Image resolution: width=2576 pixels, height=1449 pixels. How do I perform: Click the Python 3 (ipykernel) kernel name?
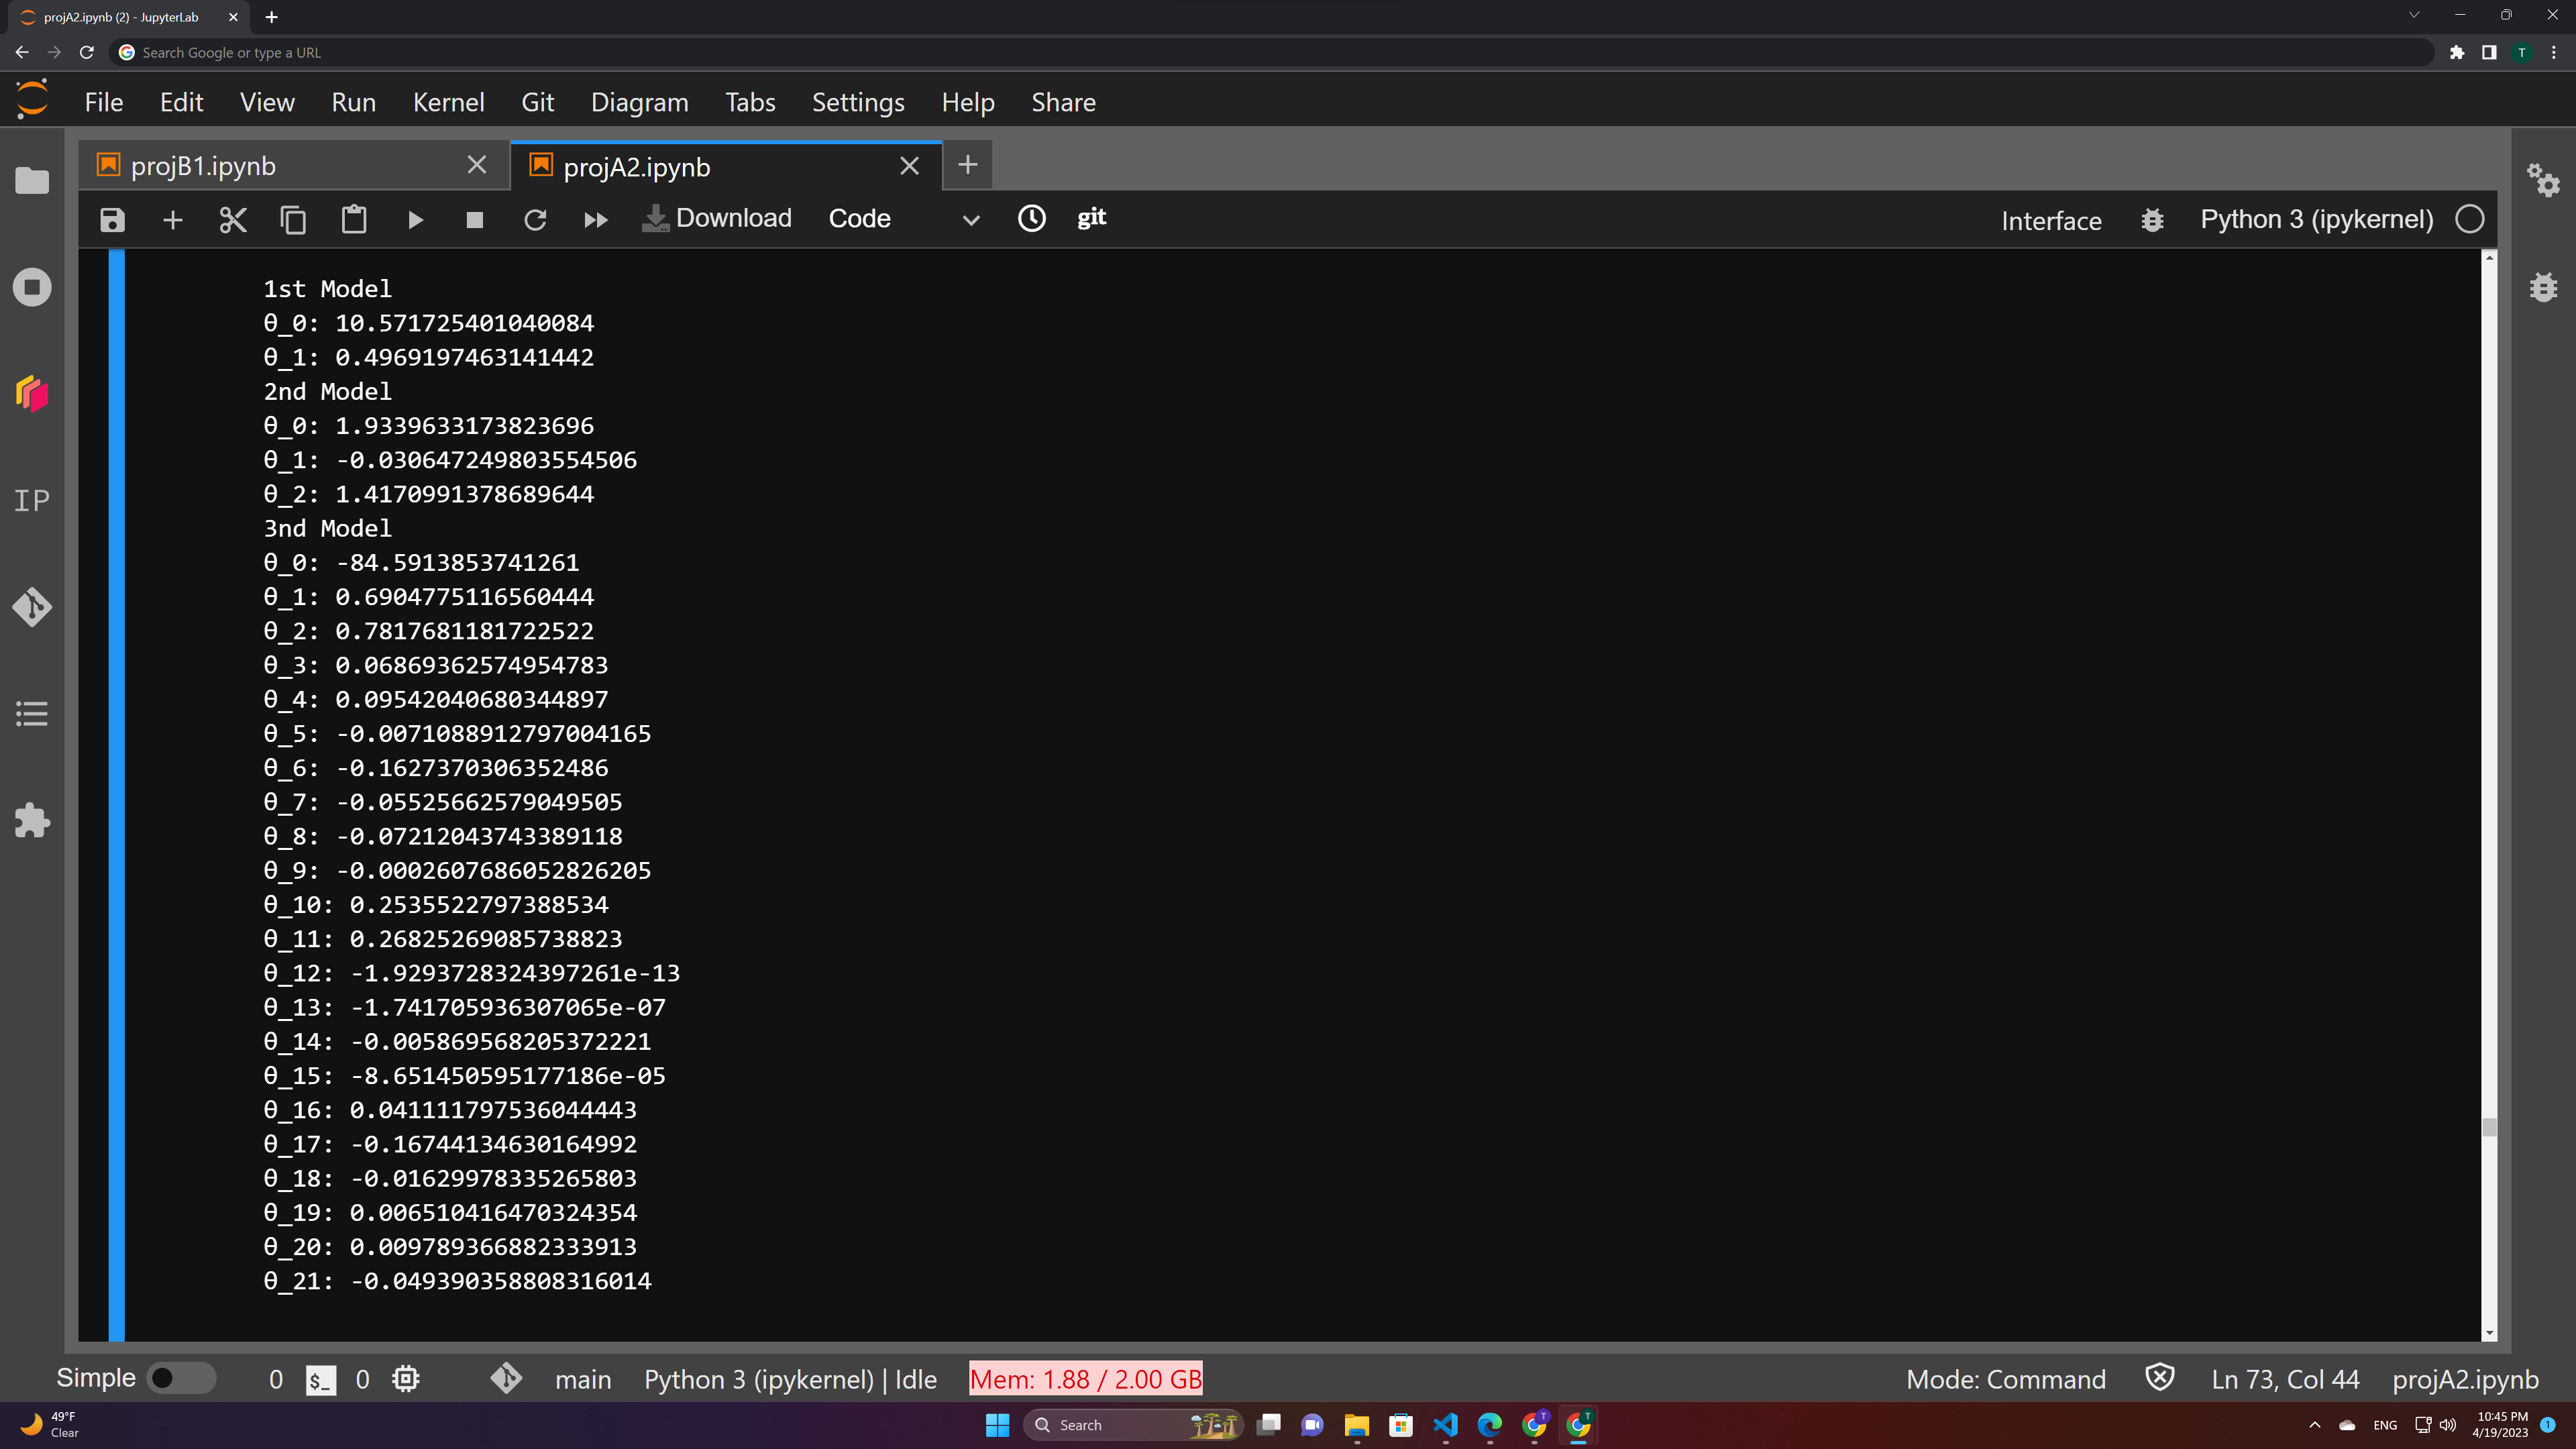2316,219
